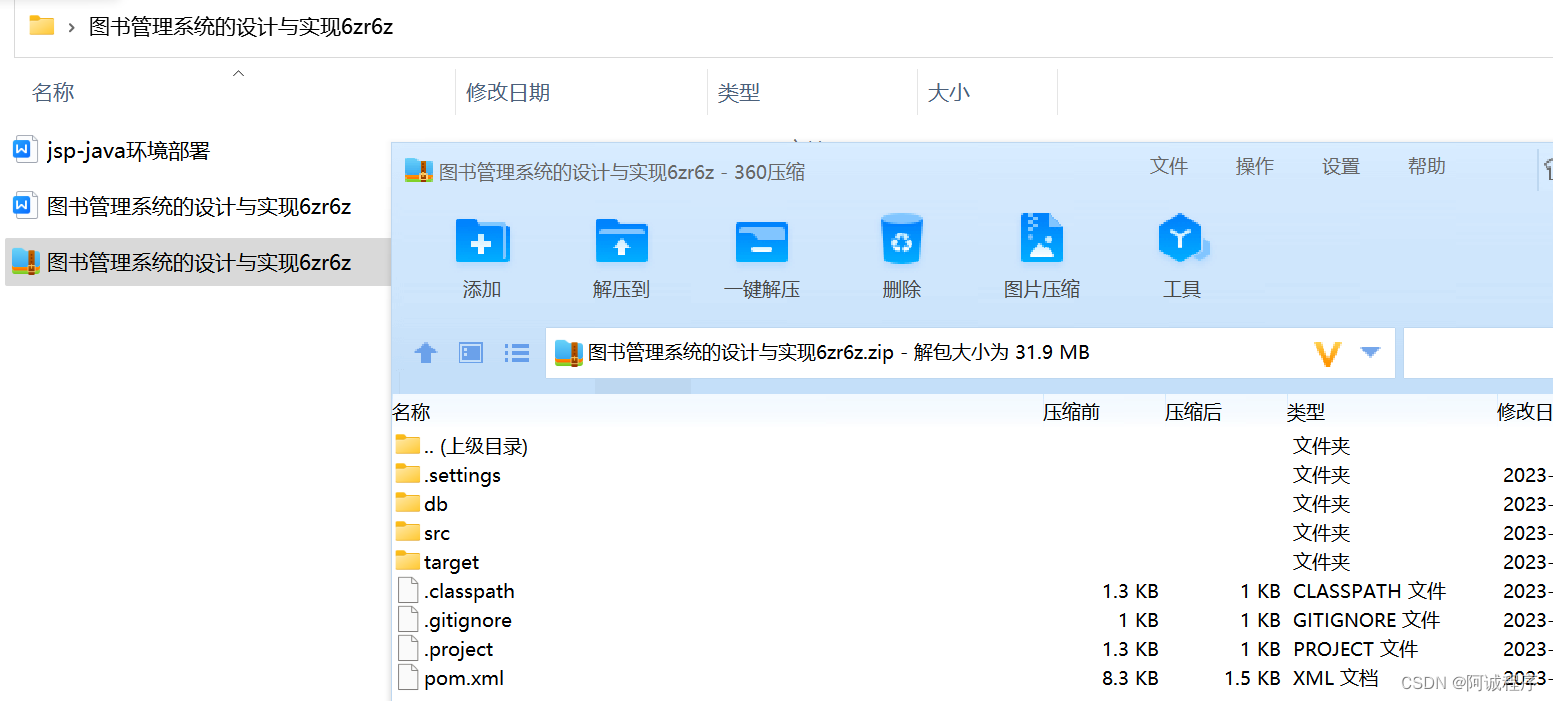Sort files by clicking the 名称 column header
The height and width of the screenshot is (701, 1553).
coord(410,412)
